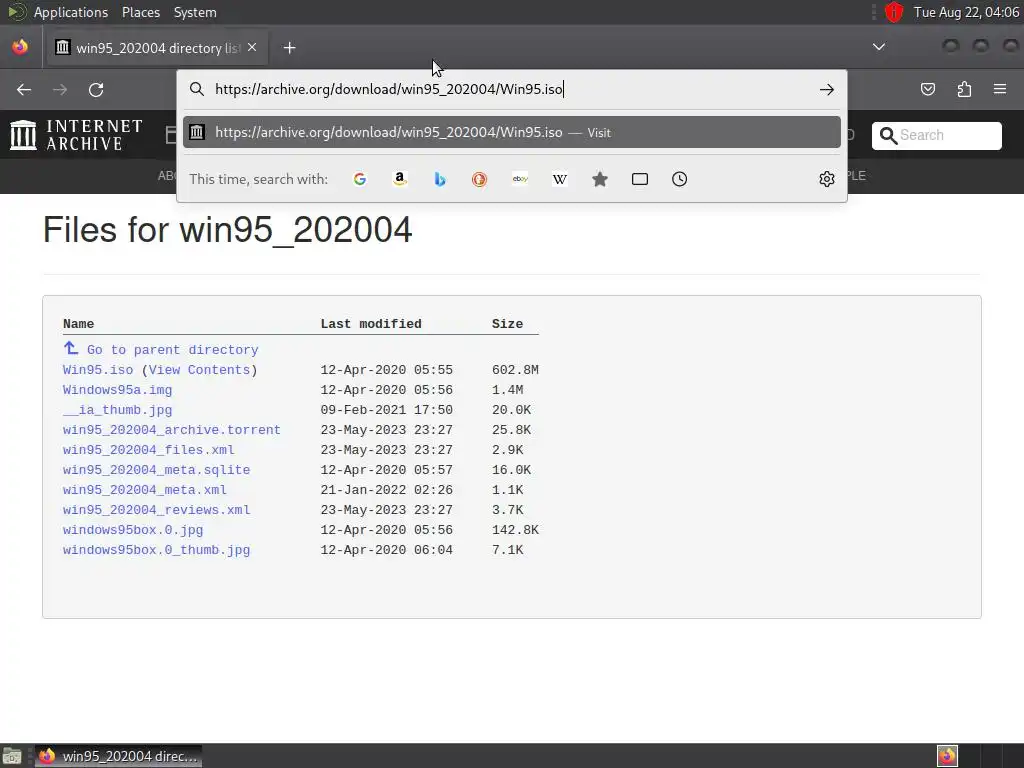The width and height of the screenshot is (1024, 768).
Task: Open win95_202004_archive.torrent link
Action: click(x=172, y=430)
